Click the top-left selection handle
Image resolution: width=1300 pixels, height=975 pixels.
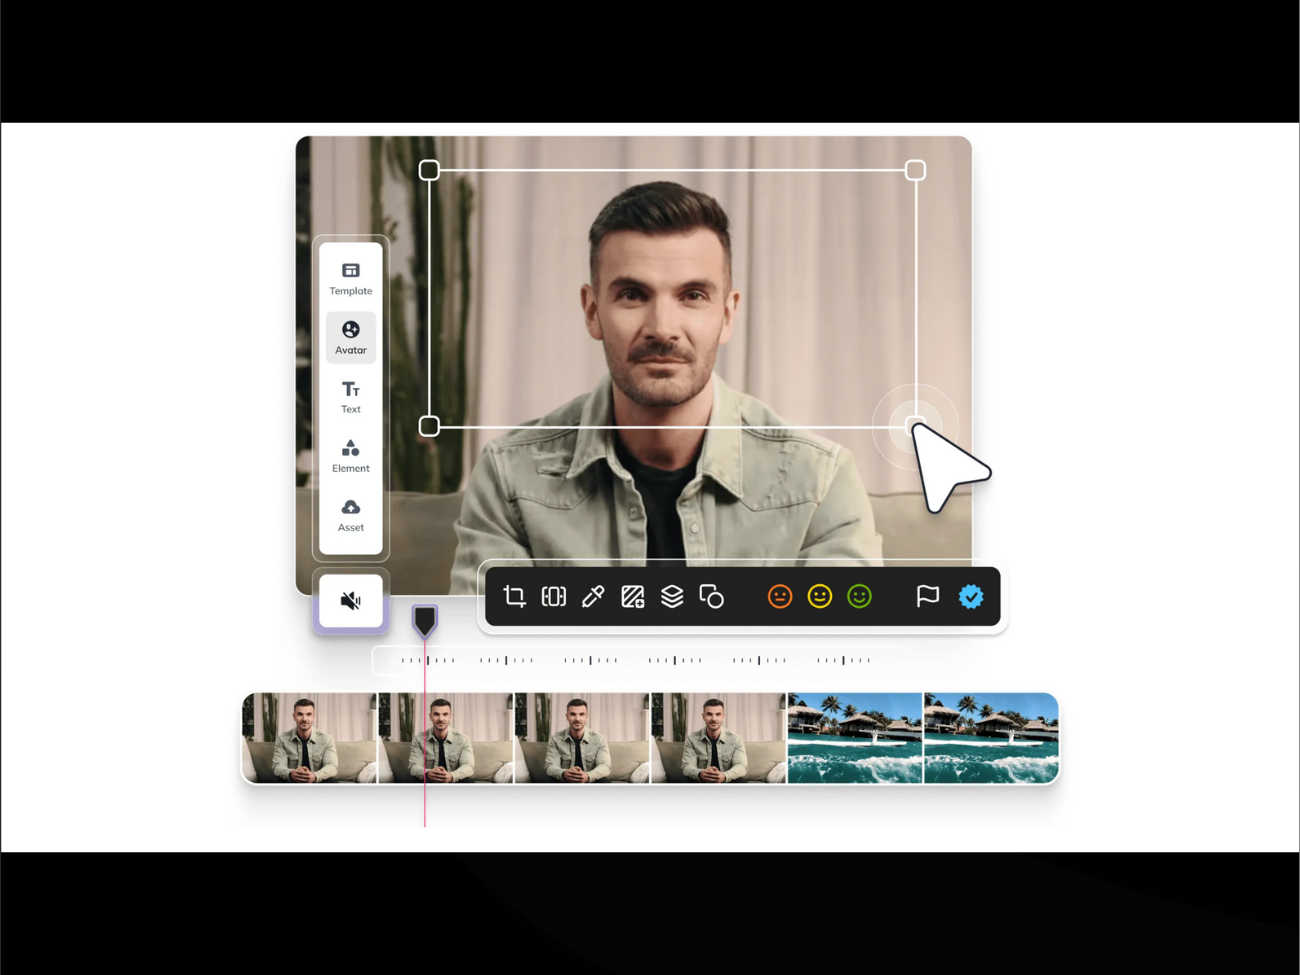pyautogui.click(x=429, y=170)
